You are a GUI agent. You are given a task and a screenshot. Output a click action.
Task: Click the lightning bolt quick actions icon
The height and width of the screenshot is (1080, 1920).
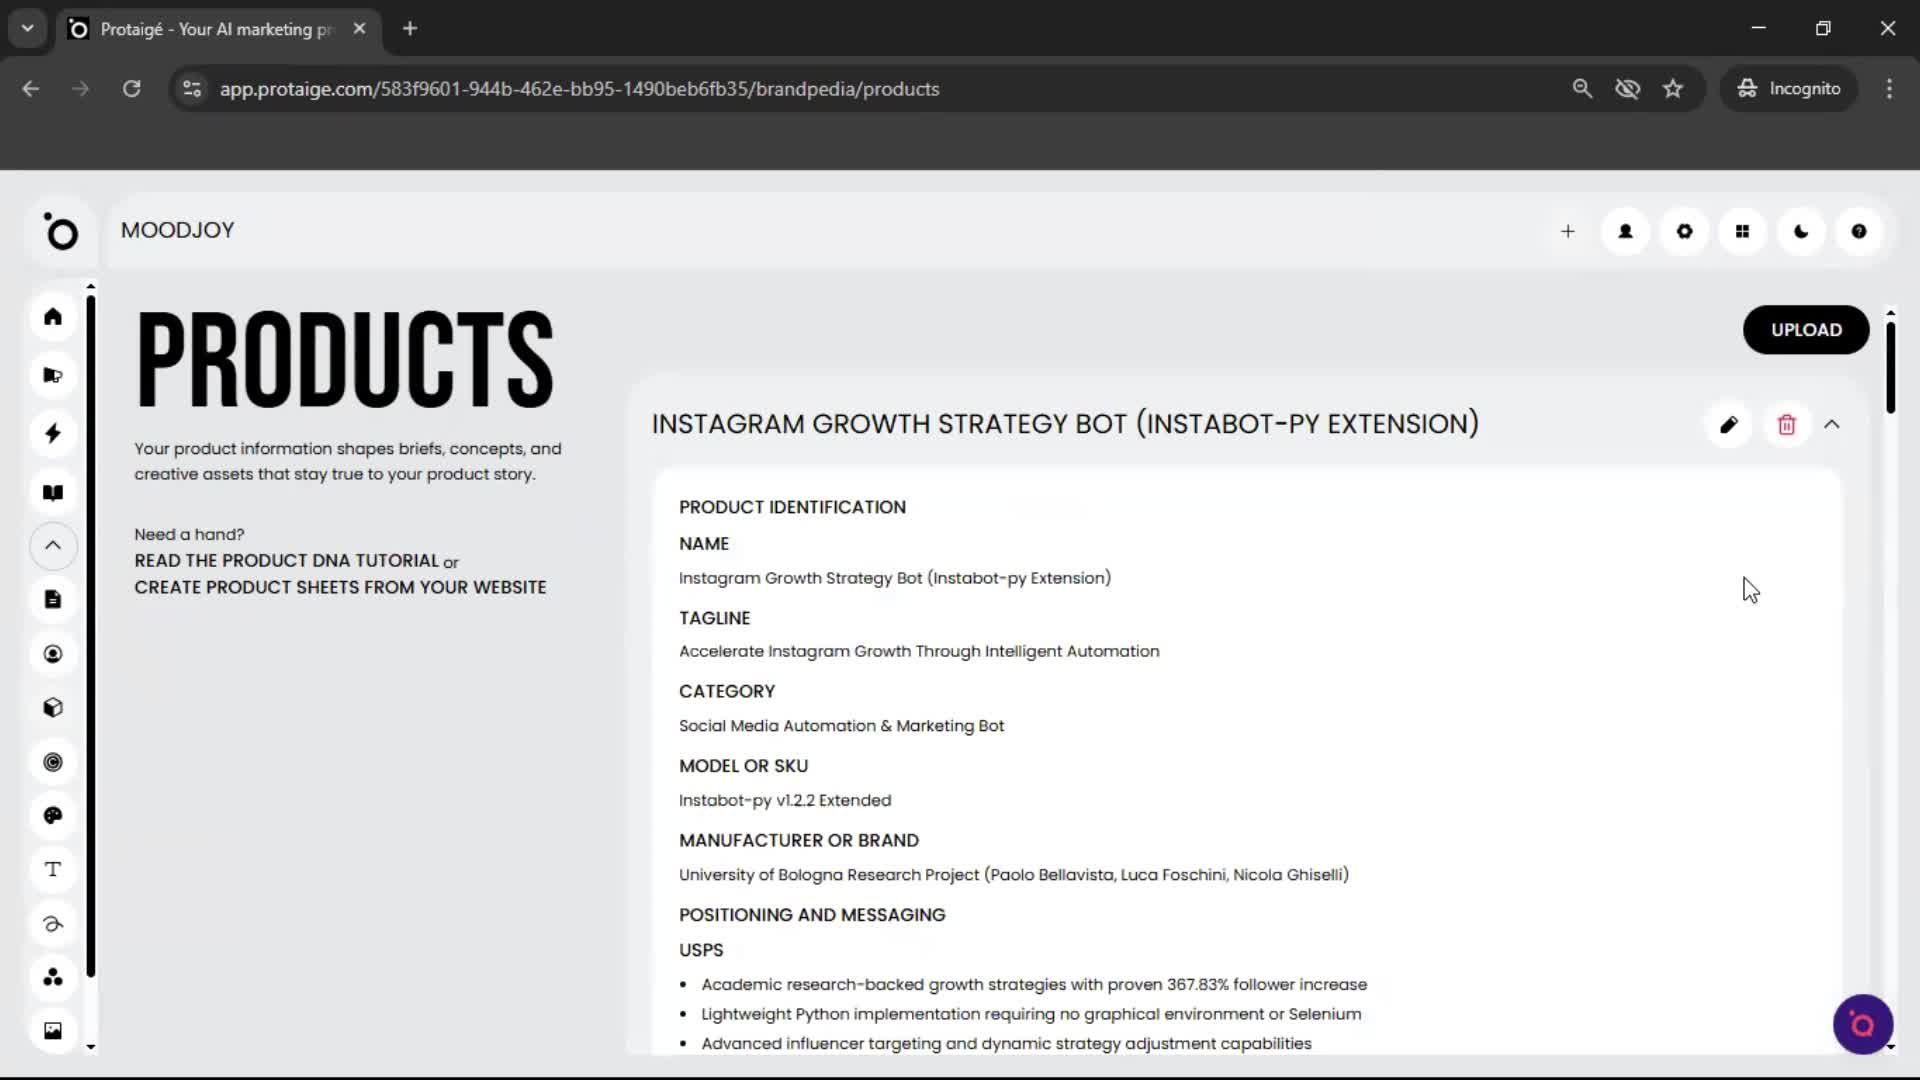pyautogui.click(x=52, y=433)
